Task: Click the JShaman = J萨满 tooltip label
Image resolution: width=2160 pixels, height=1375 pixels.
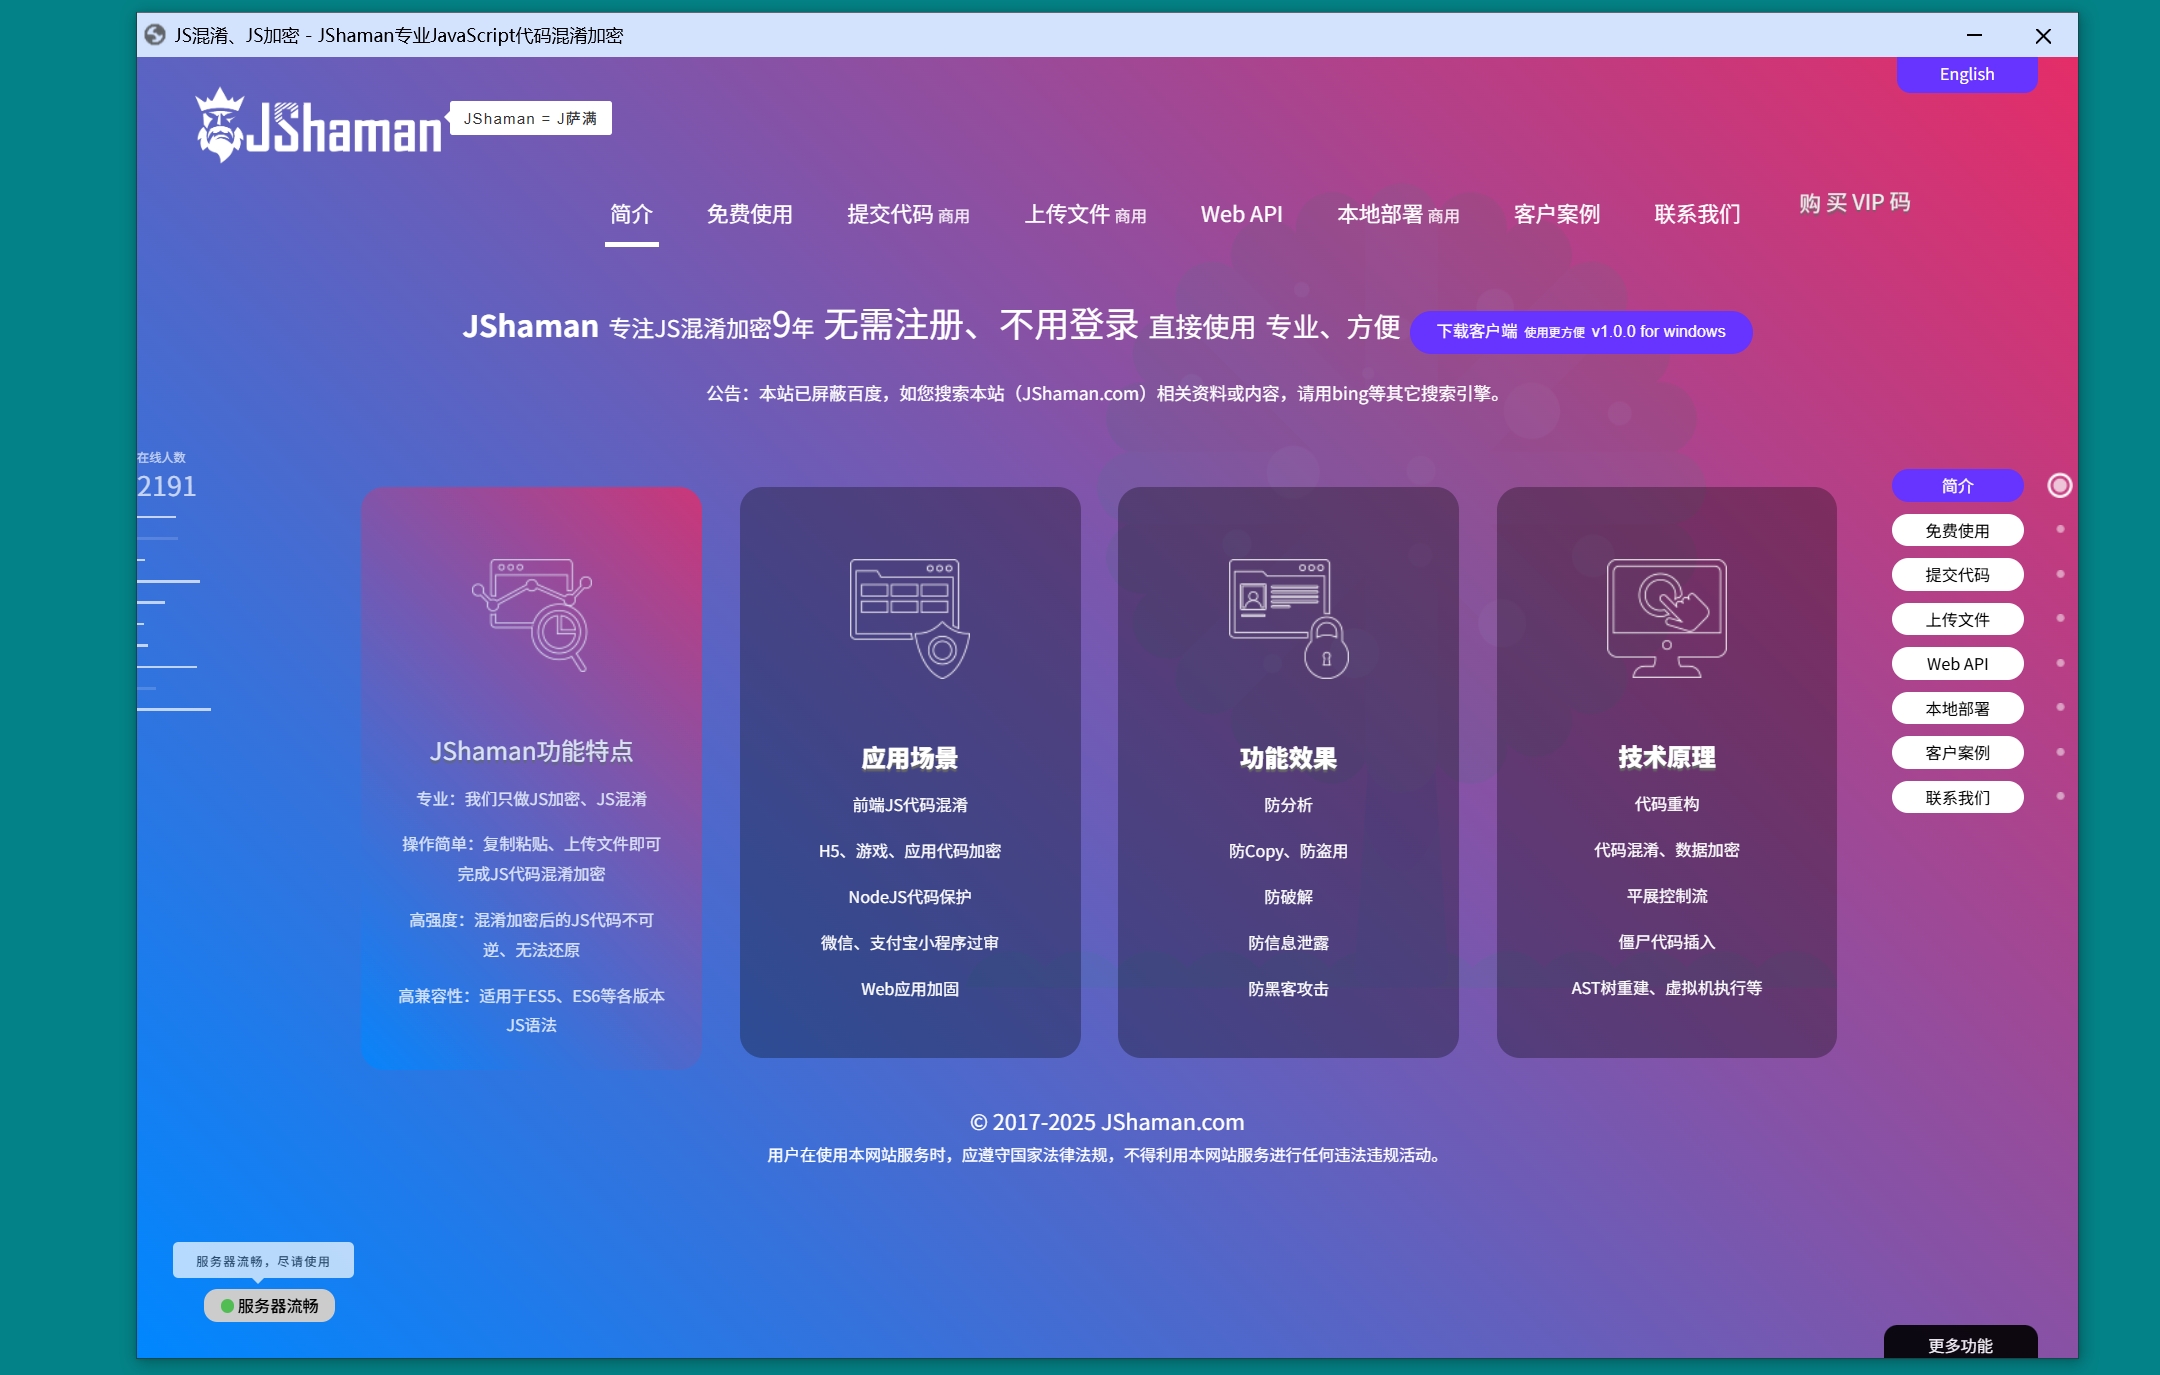Action: click(530, 118)
